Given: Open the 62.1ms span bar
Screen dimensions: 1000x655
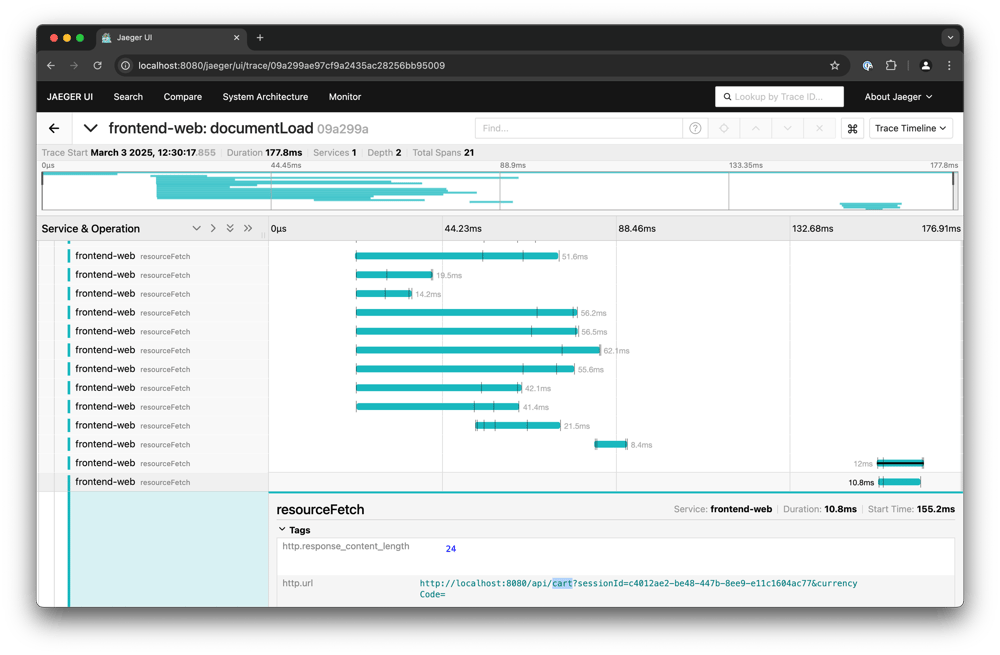Looking at the screenshot, I should coord(478,350).
